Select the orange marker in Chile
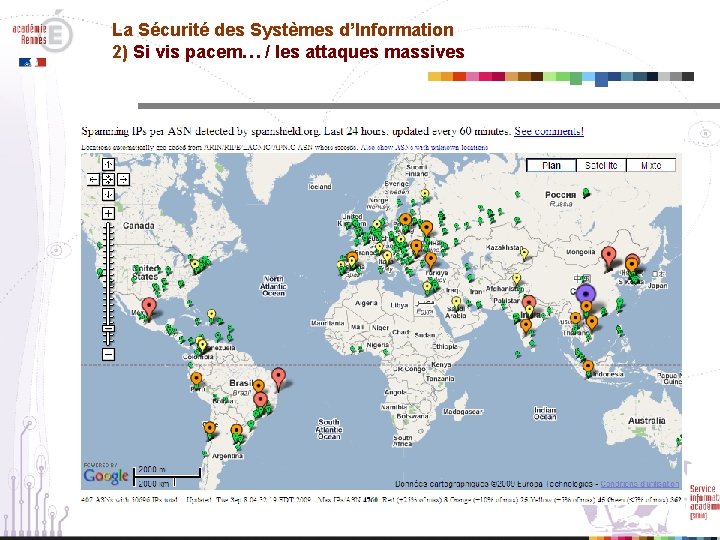Viewport: 720px width, 540px height. point(209,428)
